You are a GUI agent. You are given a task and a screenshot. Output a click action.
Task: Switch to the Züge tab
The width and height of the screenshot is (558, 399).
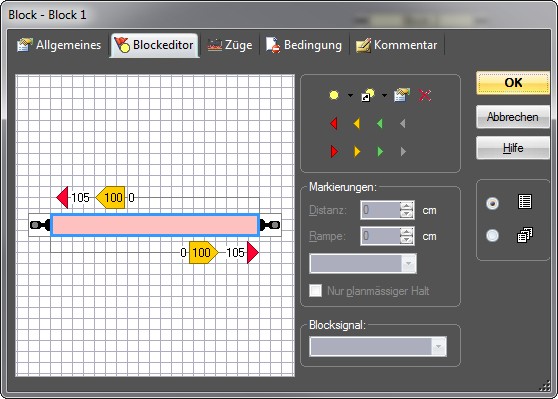pos(230,45)
